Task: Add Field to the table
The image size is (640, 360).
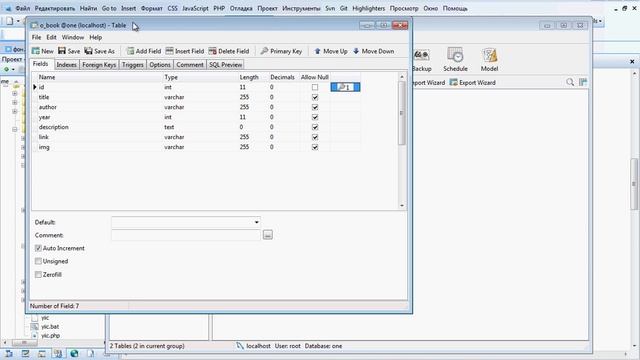Action: pos(143,51)
